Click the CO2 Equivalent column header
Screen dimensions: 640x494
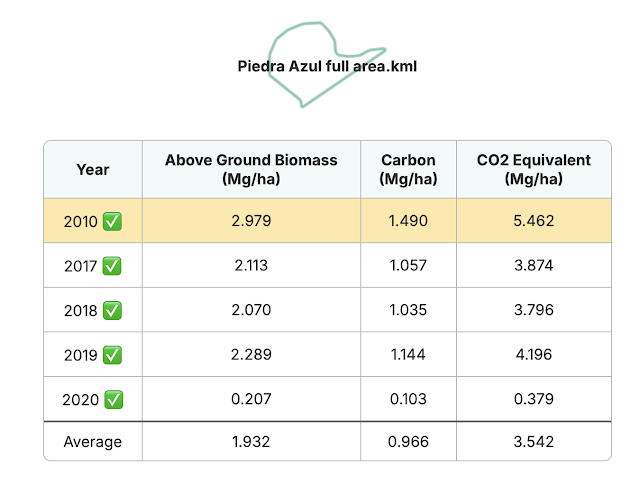(x=533, y=169)
